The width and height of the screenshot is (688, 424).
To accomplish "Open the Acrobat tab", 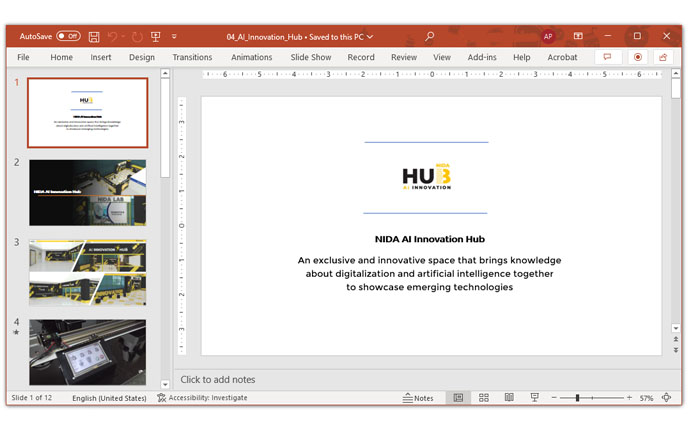I will pyautogui.click(x=562, y=57).
